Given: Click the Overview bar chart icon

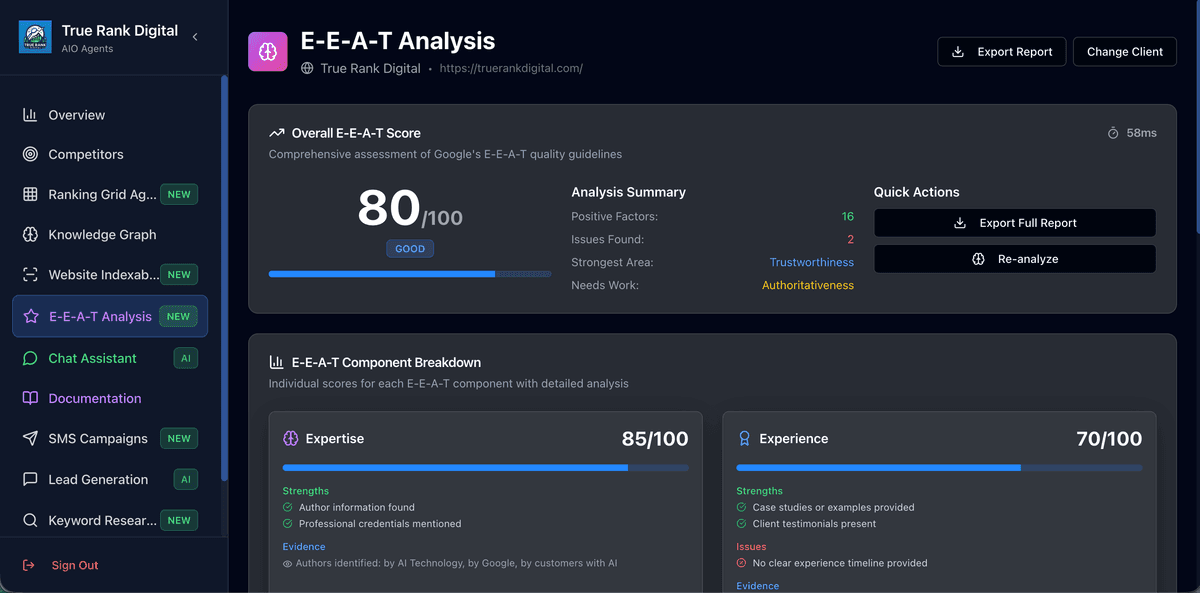Looking at the screenshot, I should click(x=30, y=115).
